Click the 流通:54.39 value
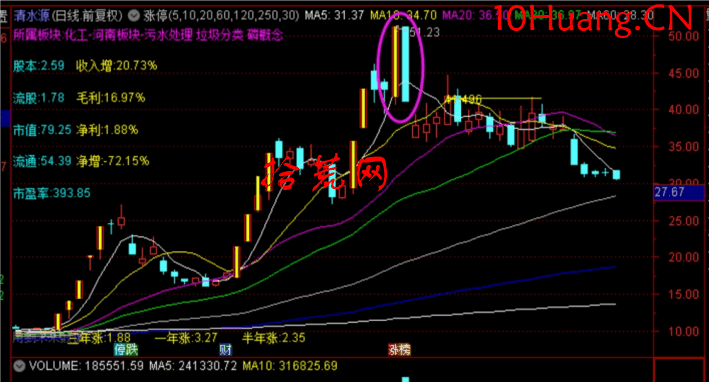709x382 pixels. tap(42, 161)
